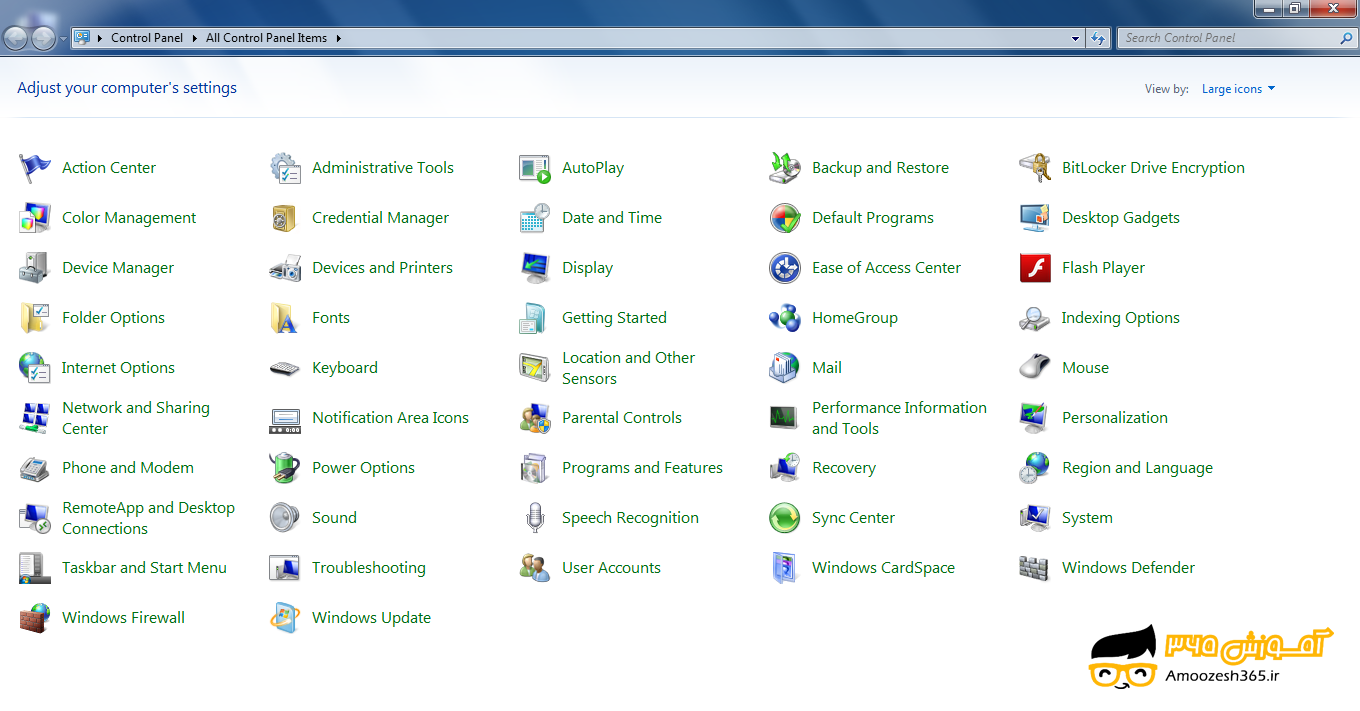Viewport: 1360px width, 711px height.
Task: Click the HomeGroup spheres icon
Action: [x=785, y=318]
